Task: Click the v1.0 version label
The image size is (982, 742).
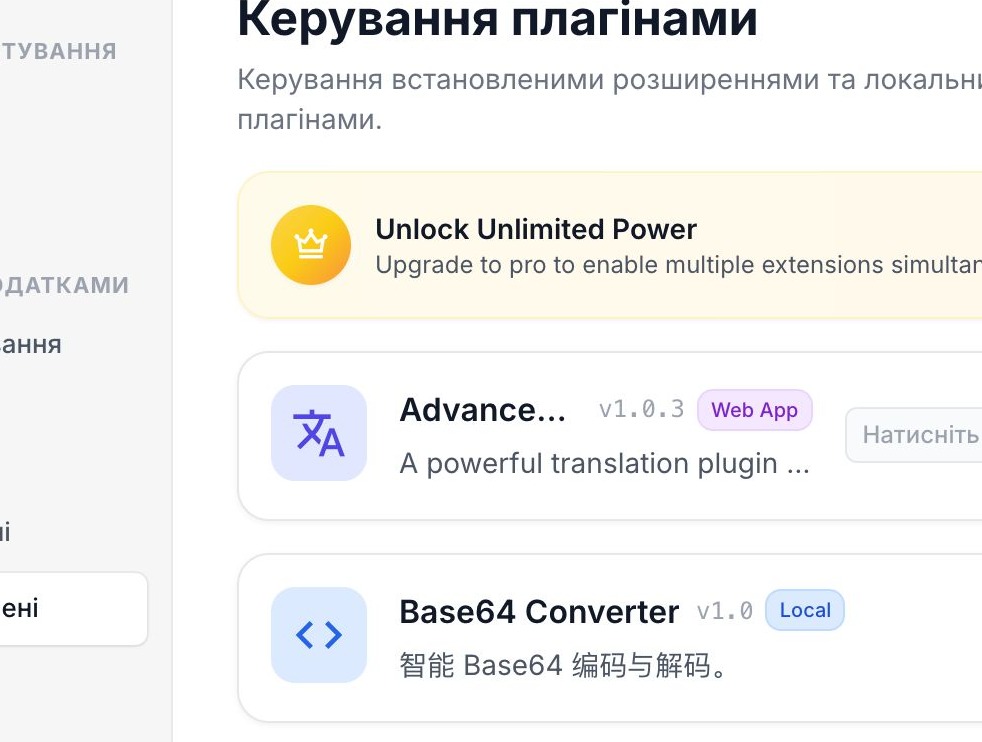Action: [x=725, y=611]
